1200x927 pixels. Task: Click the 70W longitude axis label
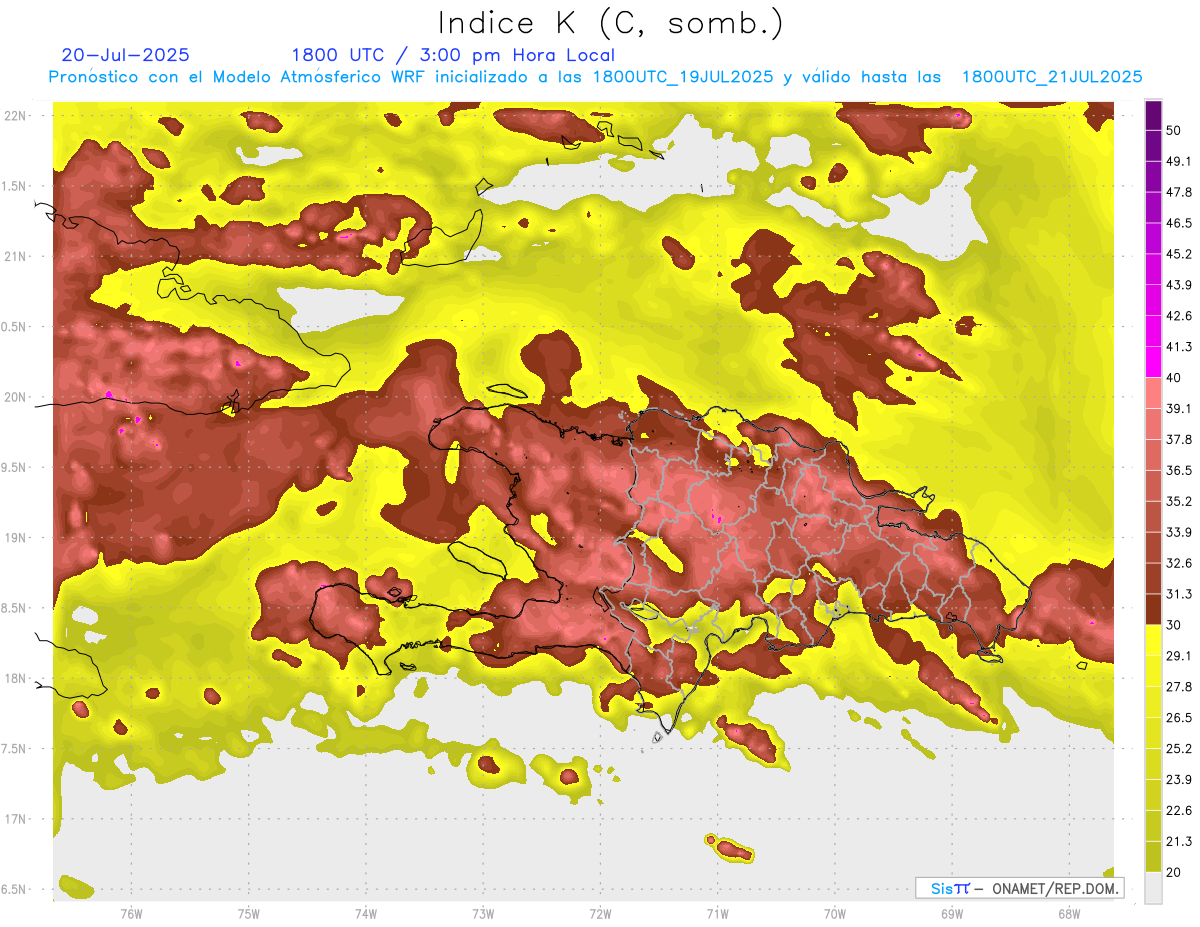pyautogui.click(x=835, y=913)
